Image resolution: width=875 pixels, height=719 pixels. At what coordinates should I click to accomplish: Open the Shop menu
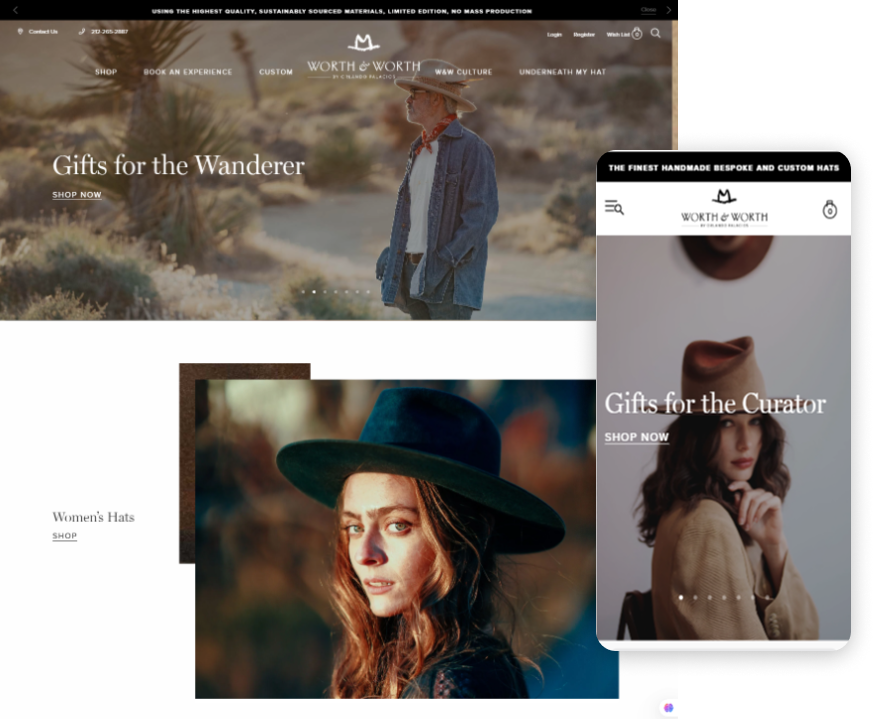tap(106, 72)
